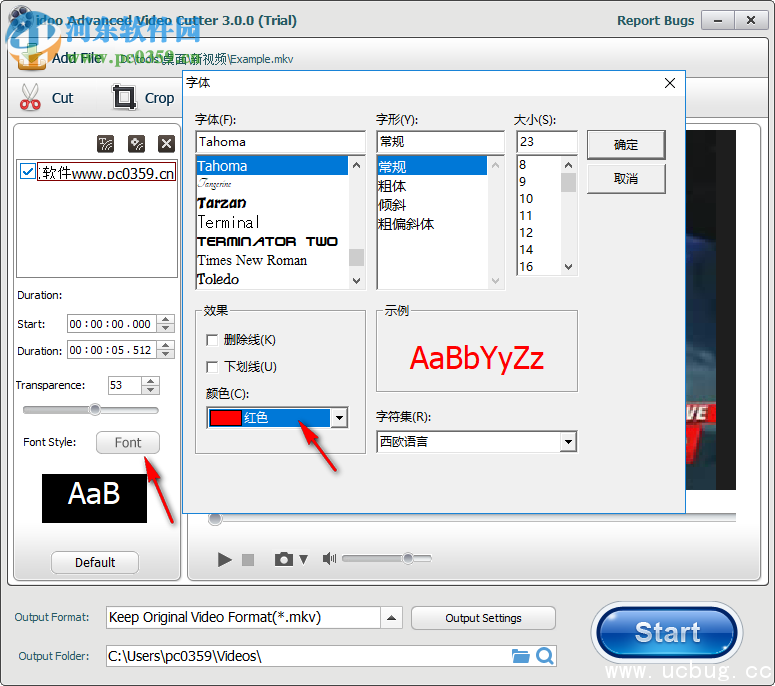Close the 字体 font dialog
Image resolution: width=775 pixels, height=686 pixels.
[x=670, y=83]
